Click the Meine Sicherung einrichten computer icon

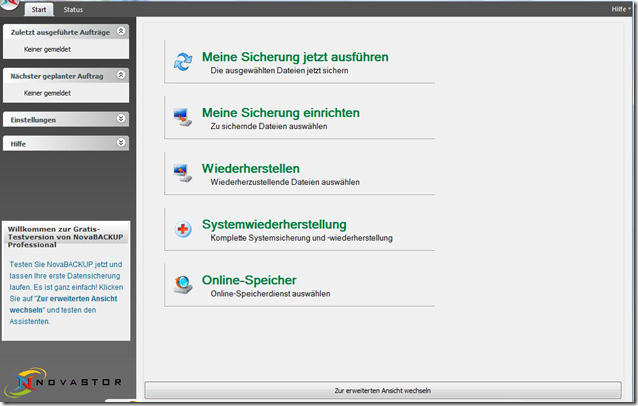[183, 117]
